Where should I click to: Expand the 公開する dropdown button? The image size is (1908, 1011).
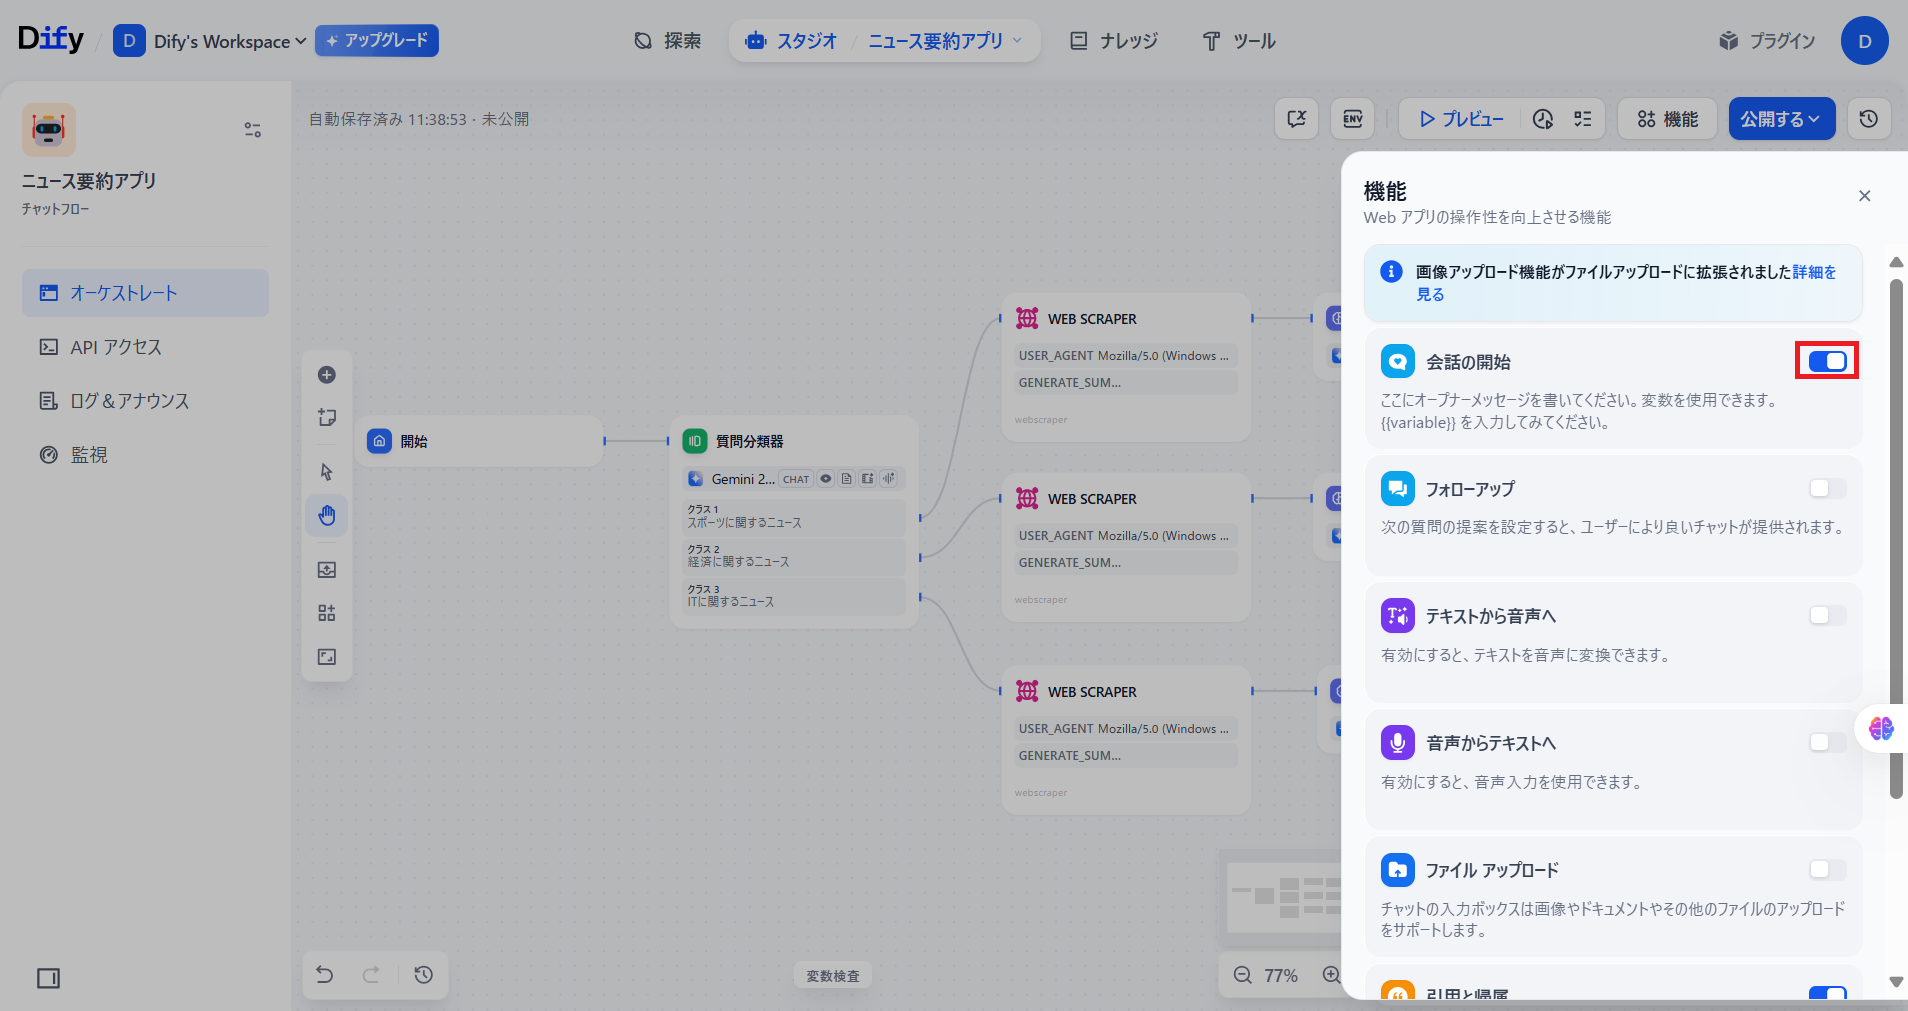point(1781,119)
